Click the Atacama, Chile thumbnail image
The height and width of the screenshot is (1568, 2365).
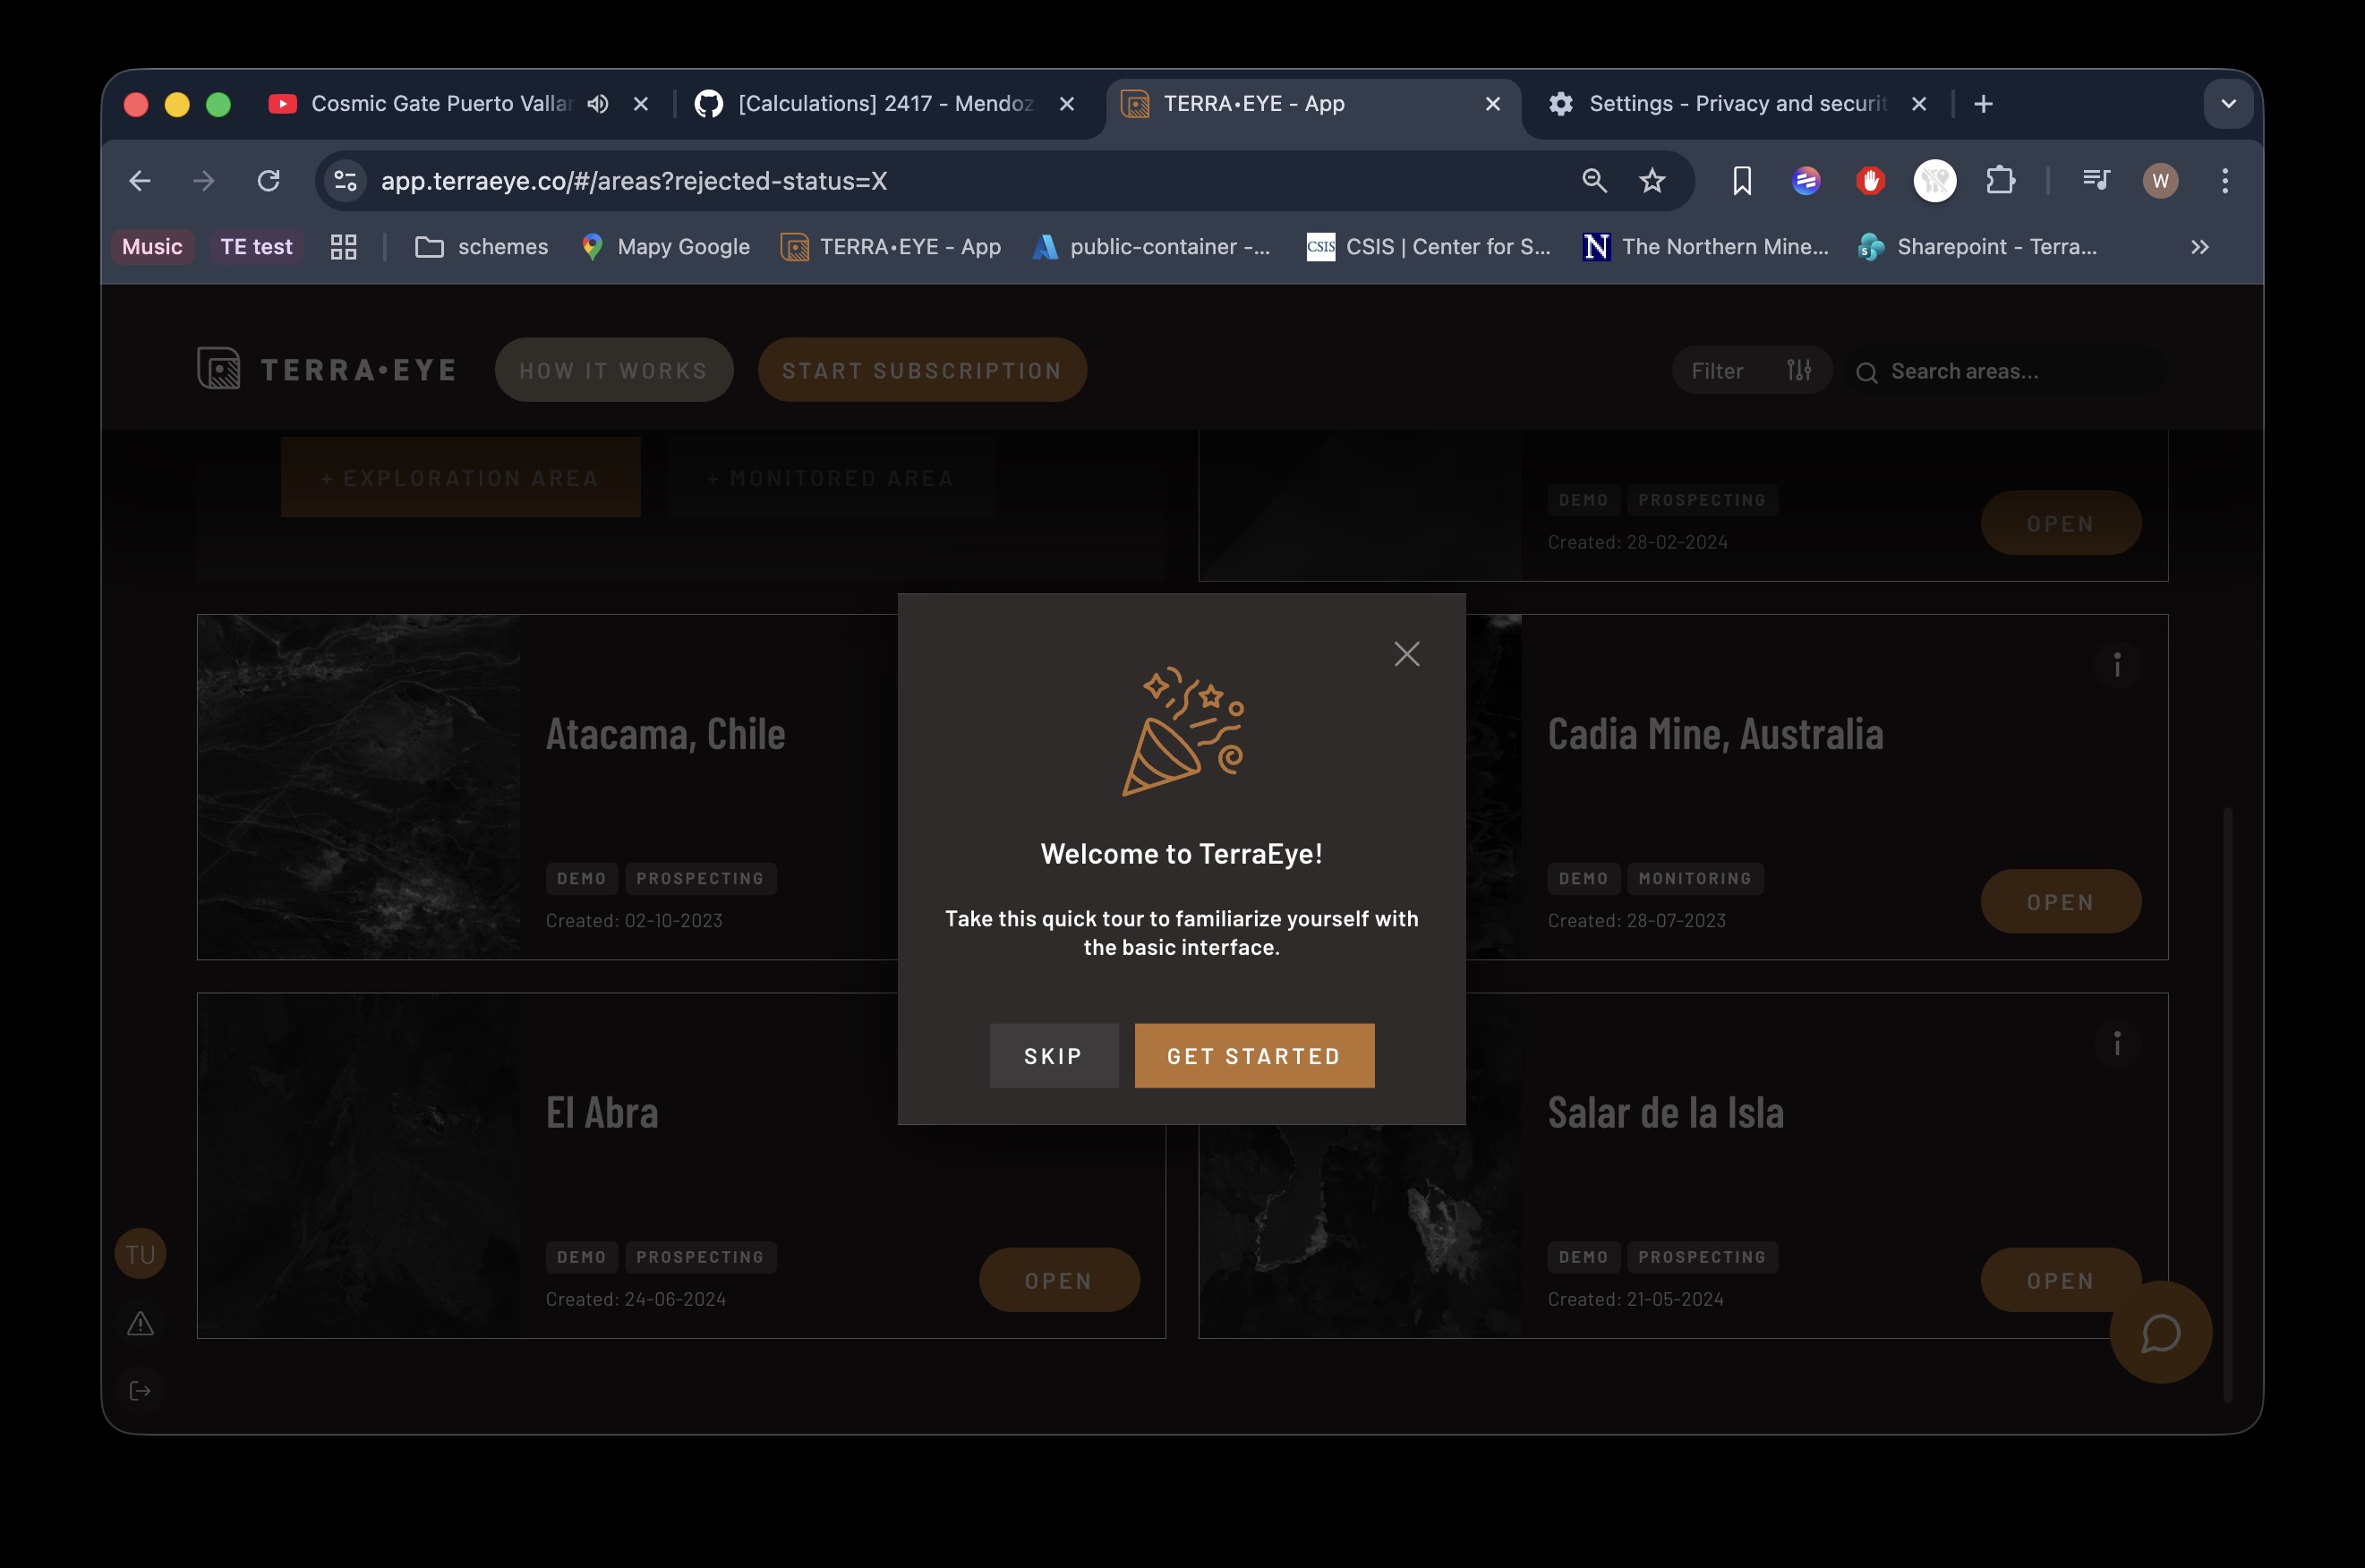[x=359, y=787]
